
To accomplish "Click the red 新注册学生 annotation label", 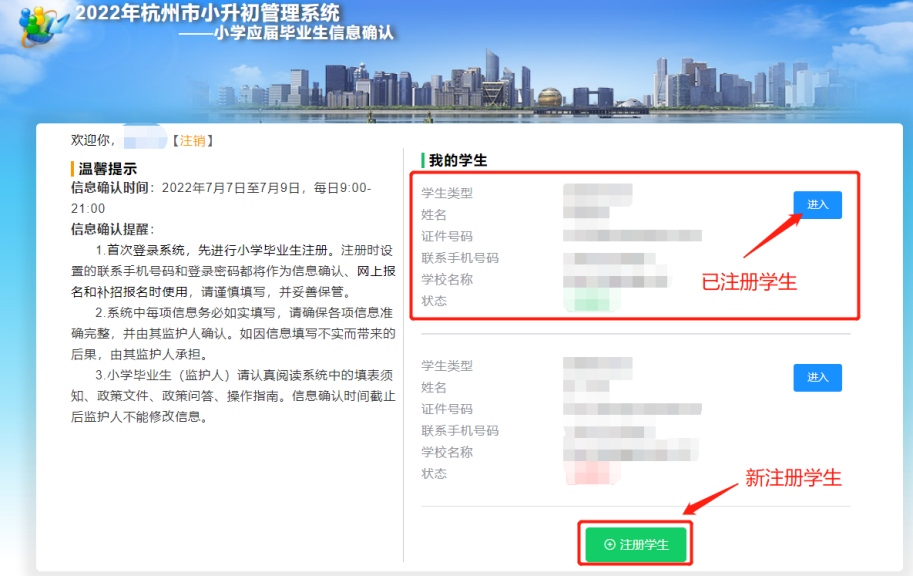I will click(x=793, y=478).
